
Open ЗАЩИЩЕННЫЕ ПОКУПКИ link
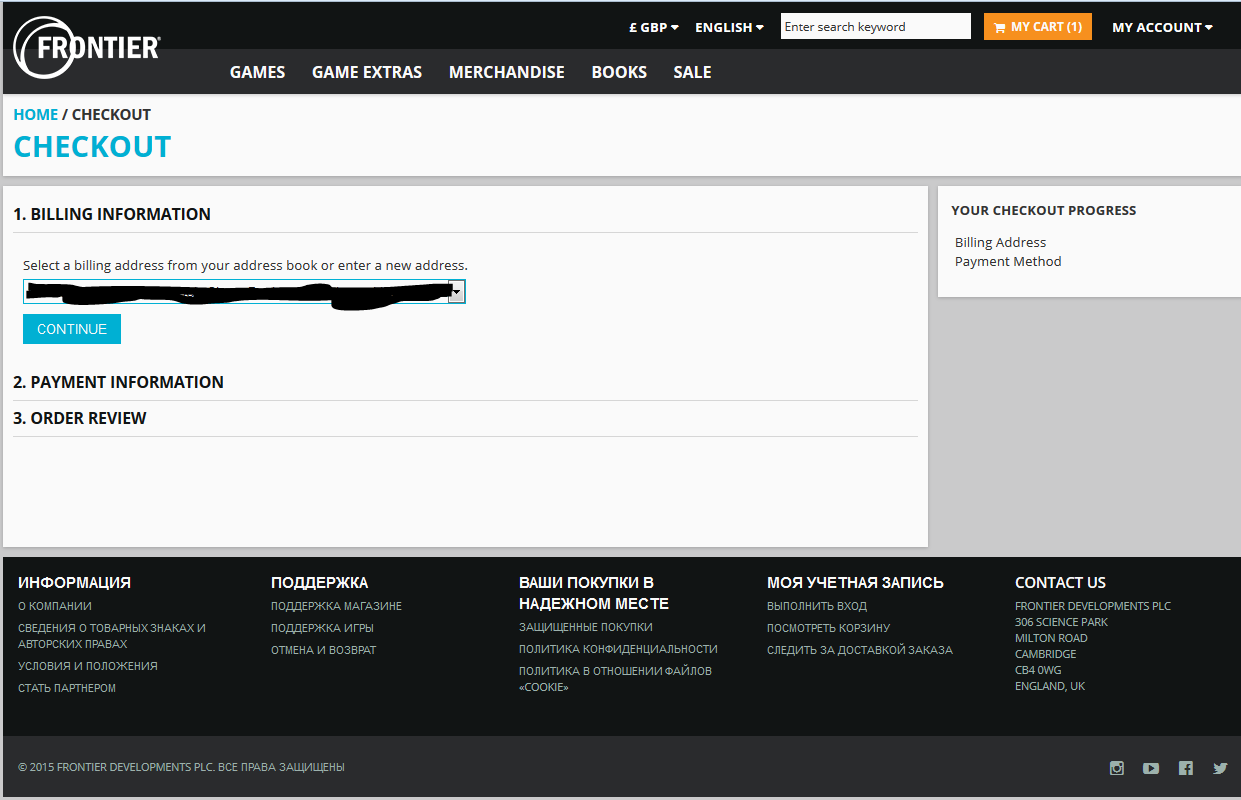coord(586,627)
